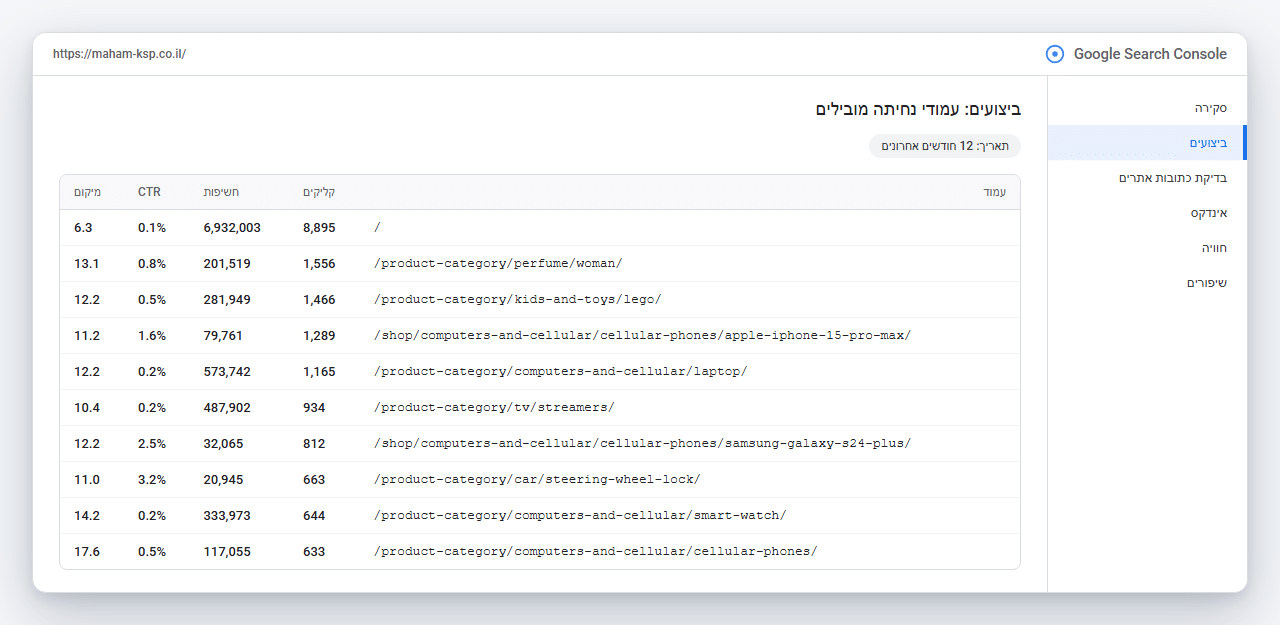This screenshot has height=625, width=1280.
Task: Click the 281,949 impressions value
Action: pyautogui.click(x=227, y=300)
